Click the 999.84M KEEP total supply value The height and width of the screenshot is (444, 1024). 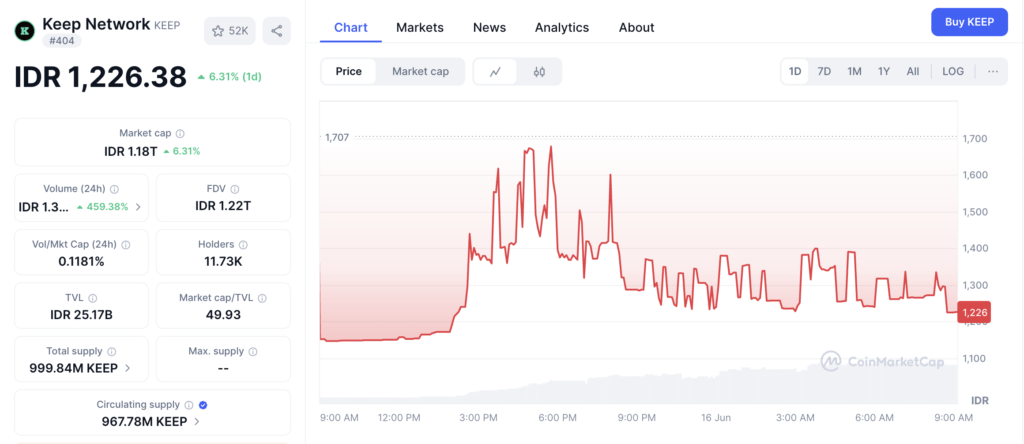74,368
